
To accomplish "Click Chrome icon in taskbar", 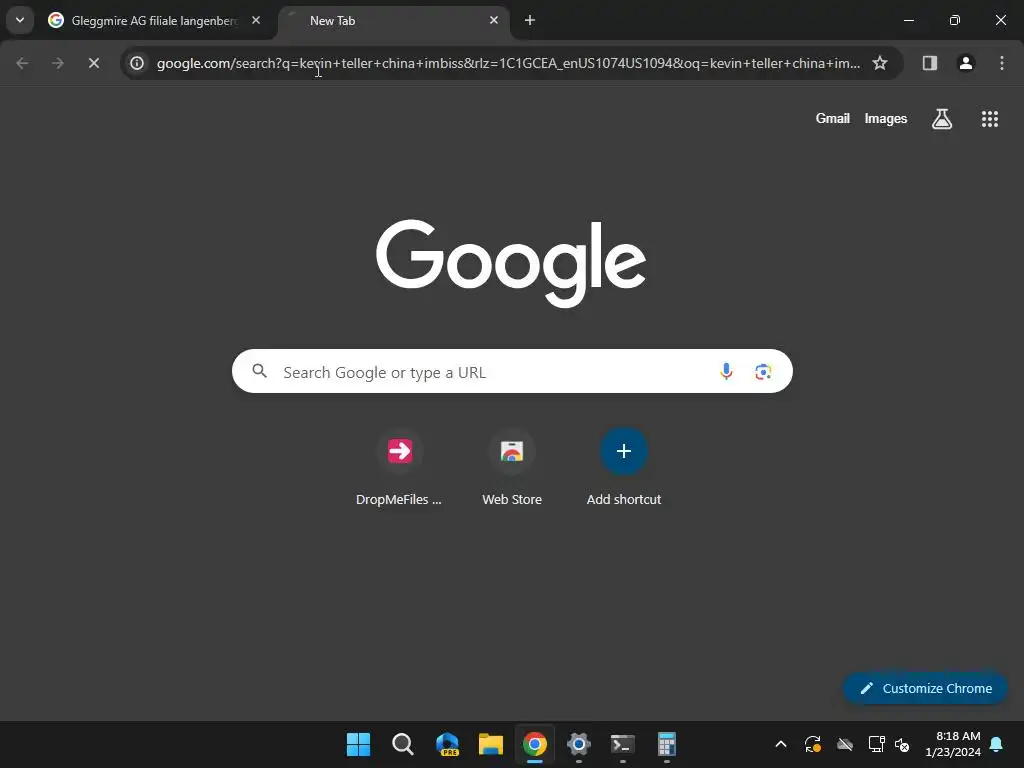I will pos(534,744).
